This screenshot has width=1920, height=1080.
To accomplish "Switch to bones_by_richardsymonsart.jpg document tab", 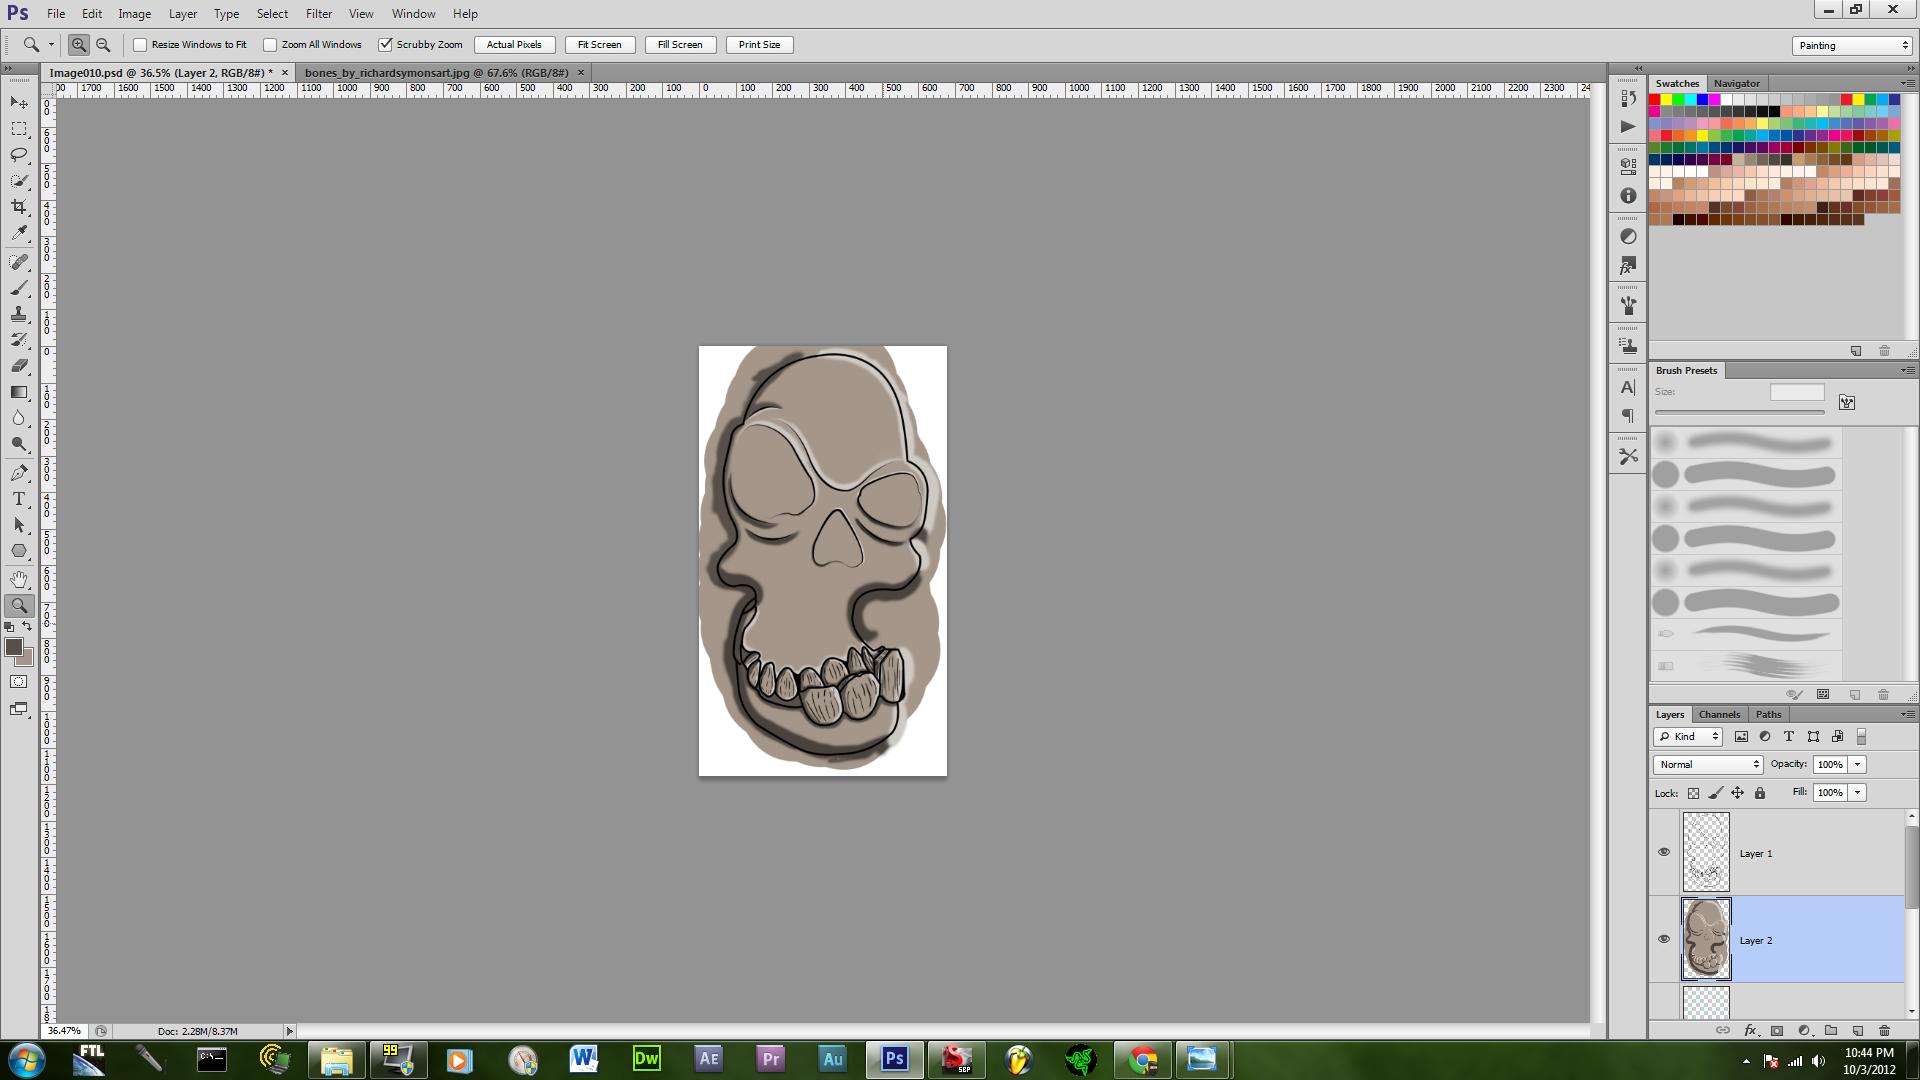I will click(436, 73).
